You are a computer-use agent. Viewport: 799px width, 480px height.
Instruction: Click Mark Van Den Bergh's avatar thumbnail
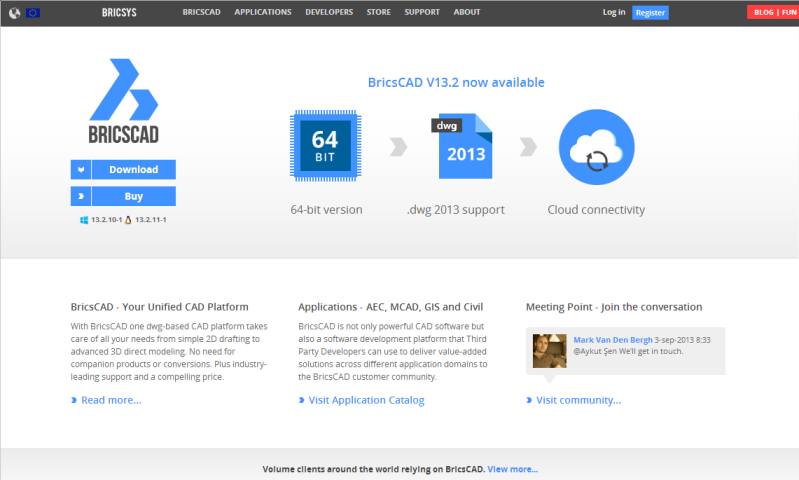(550, 350)
